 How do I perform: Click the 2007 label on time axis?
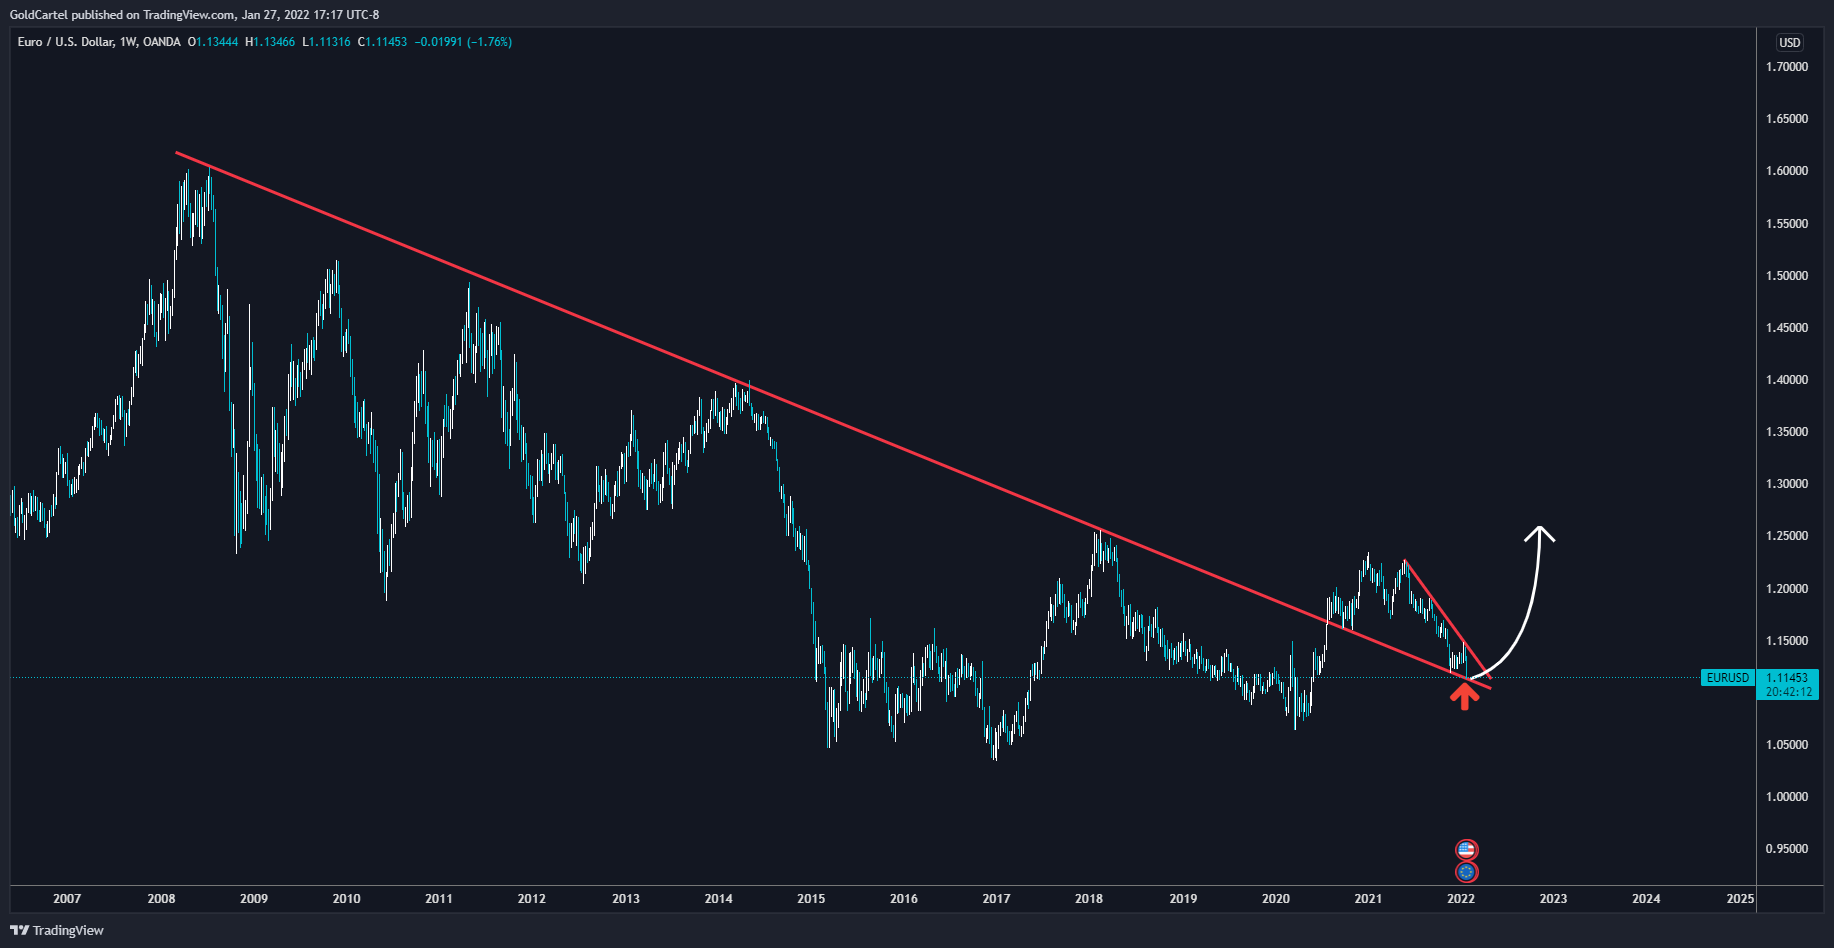tap(67, 898)
